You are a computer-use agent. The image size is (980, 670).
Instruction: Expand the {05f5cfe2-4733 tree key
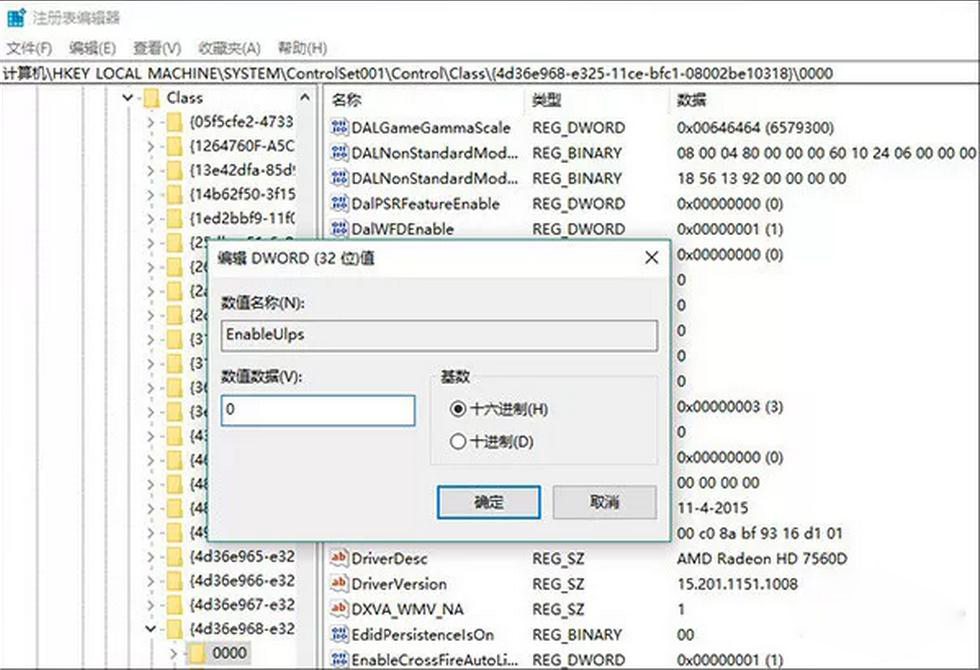[x=151, y=122]
